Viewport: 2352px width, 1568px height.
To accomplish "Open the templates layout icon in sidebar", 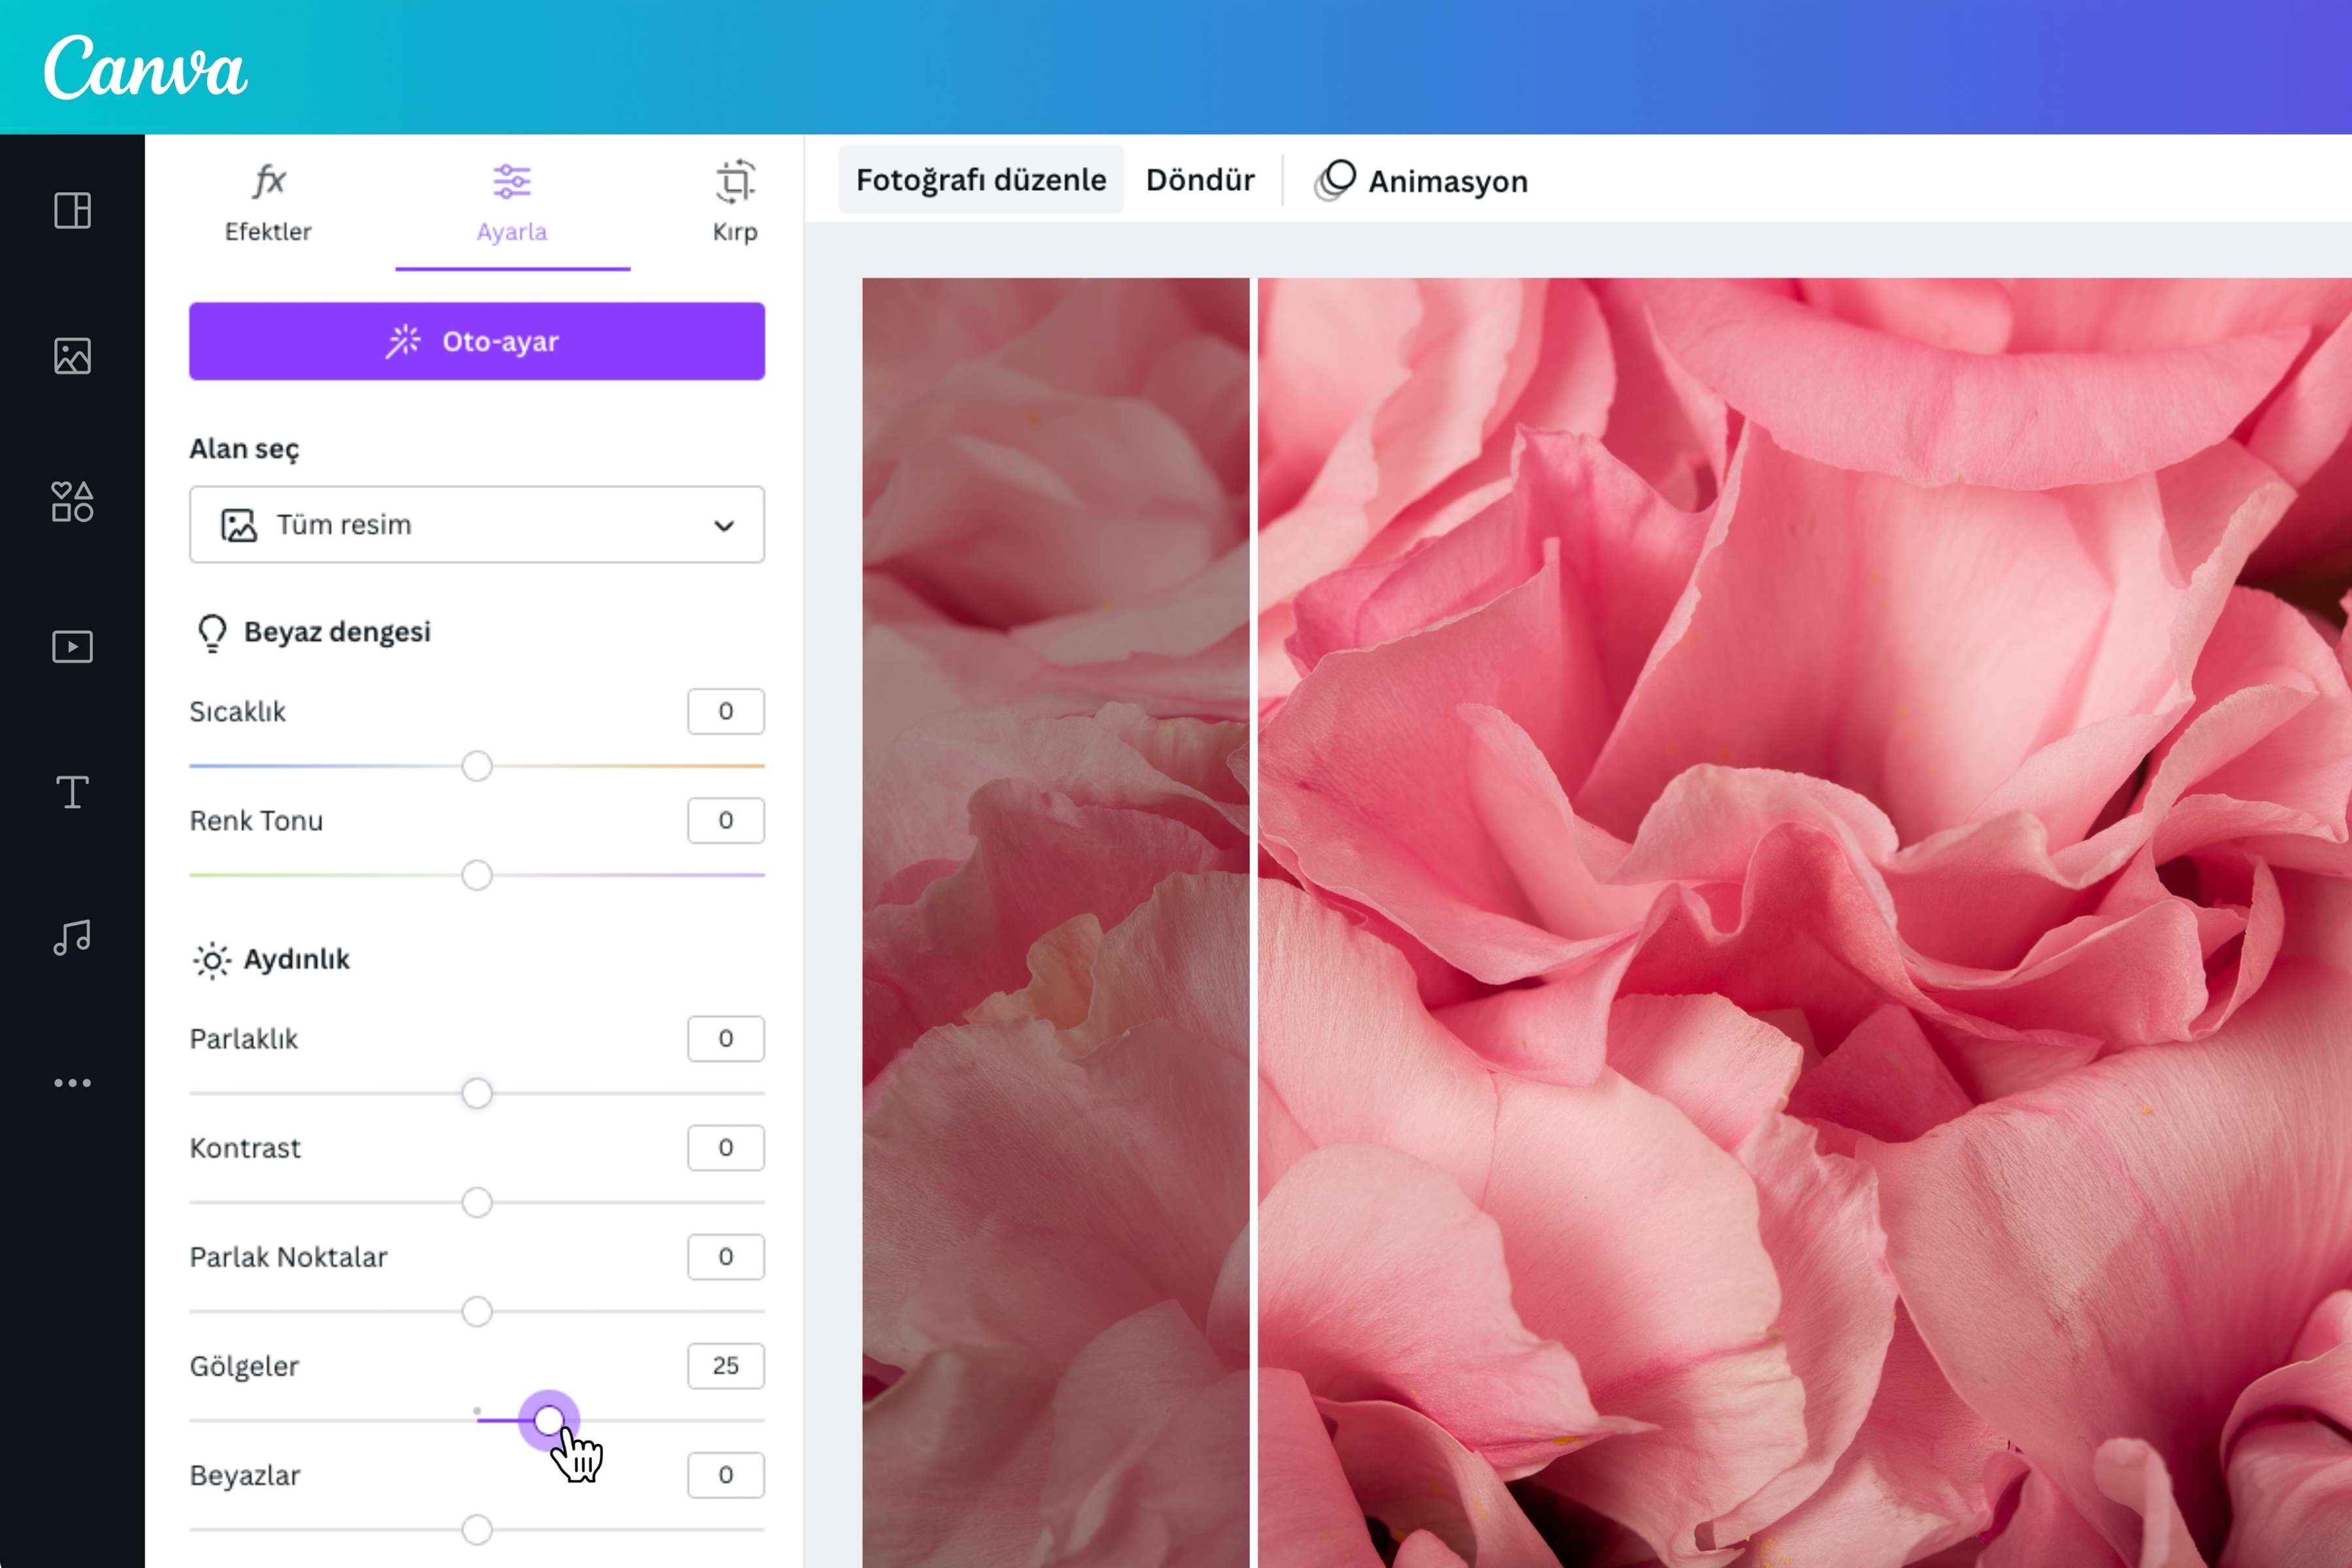I will click(x=72, y=211).
